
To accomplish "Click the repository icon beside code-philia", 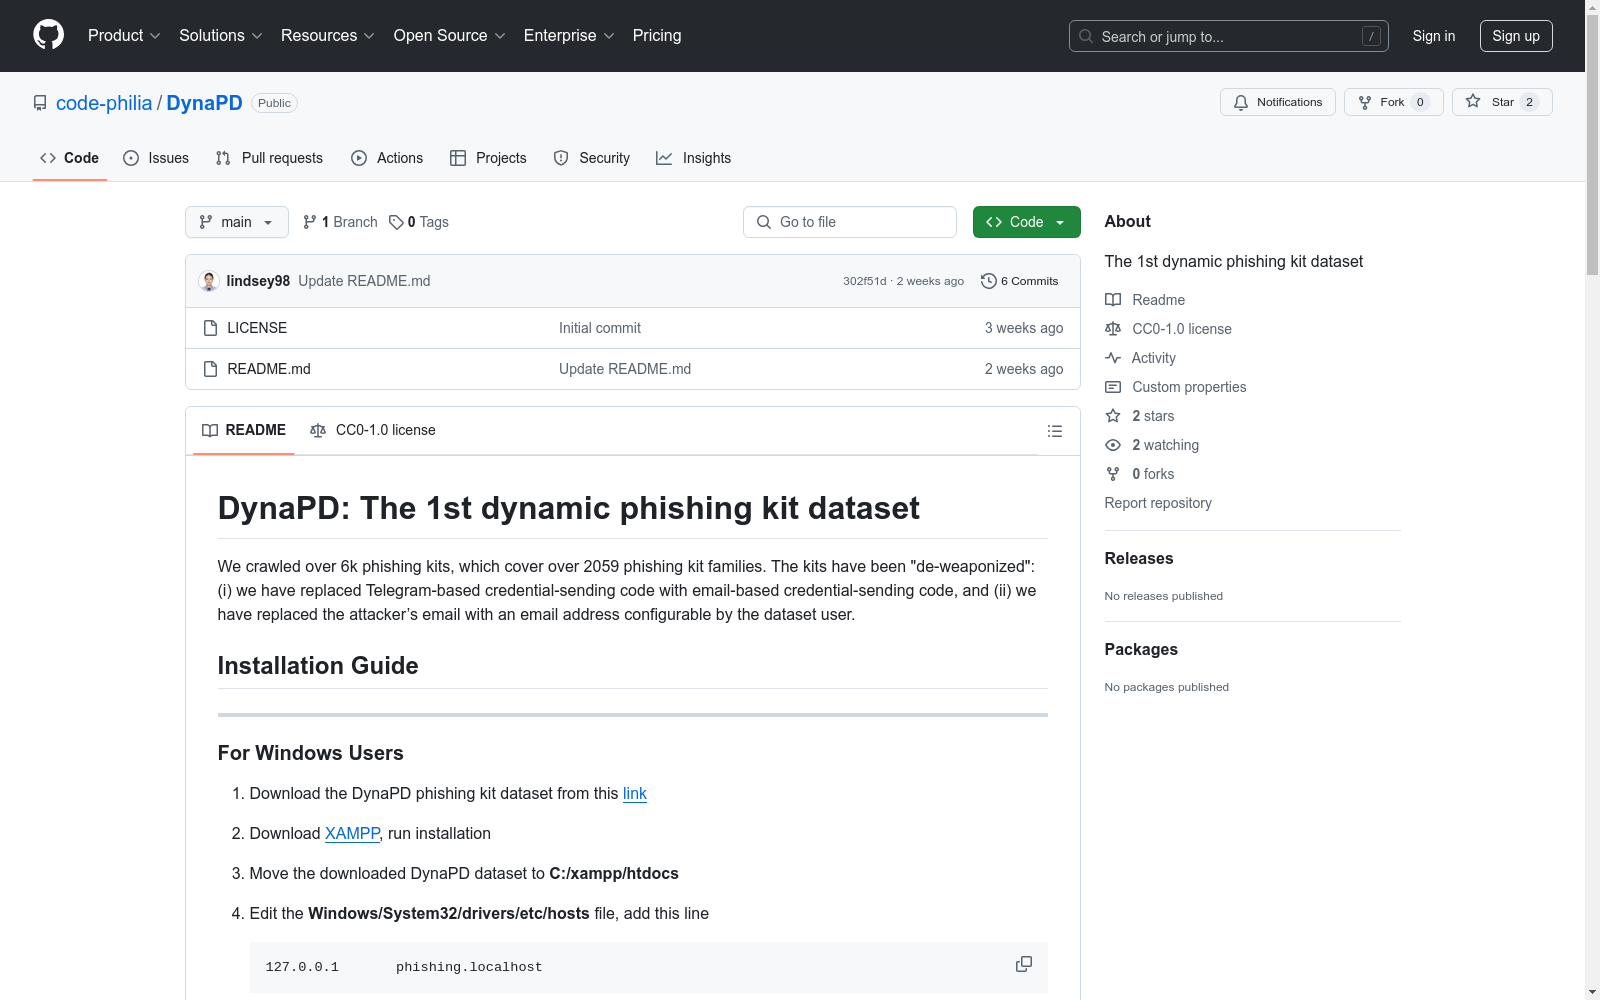I will (x=40, y=103).
